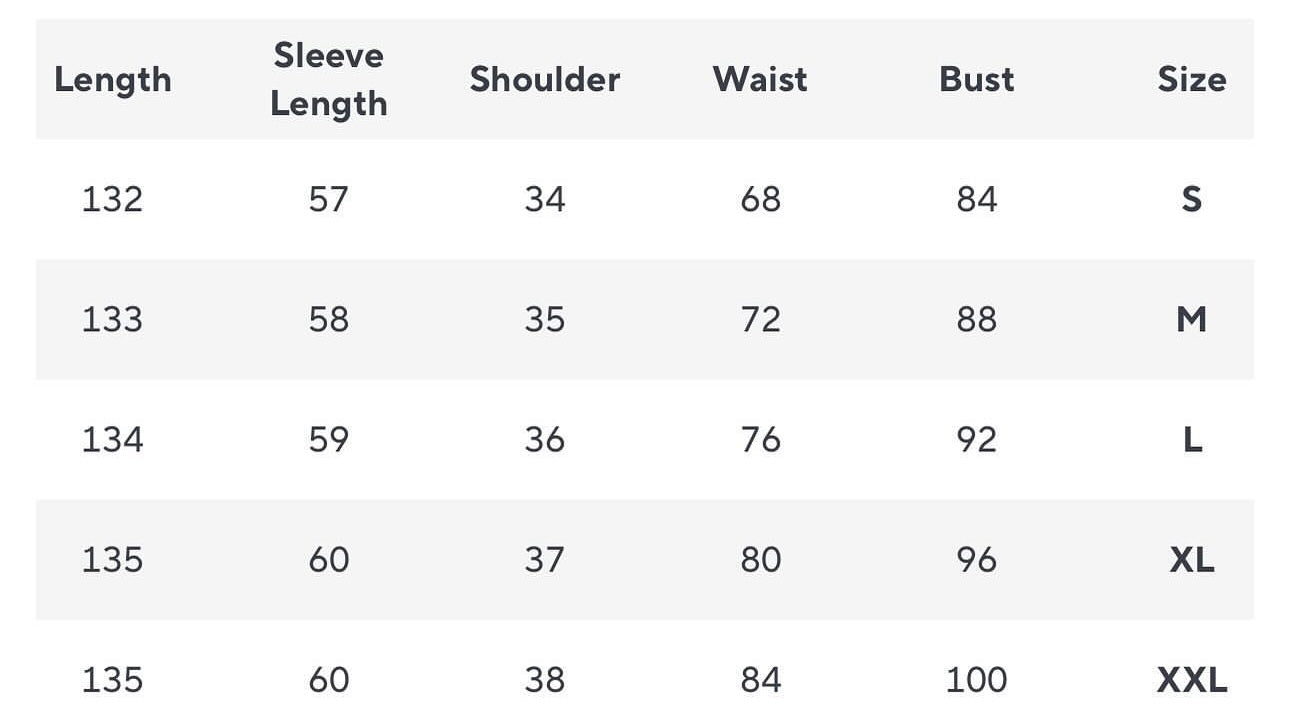
Task: Click the size S label
Action: 1191,199
